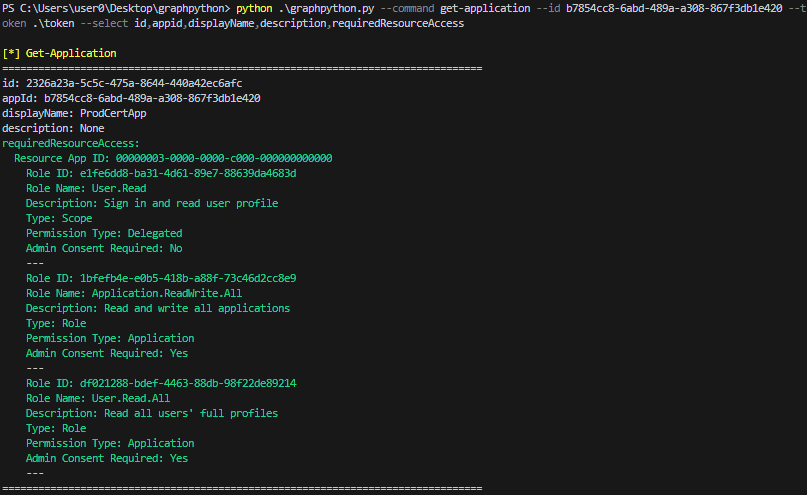This screenshot has width=807, height=495.
Task: Click the Read and write all applications description
Action: tap(197, 308)
